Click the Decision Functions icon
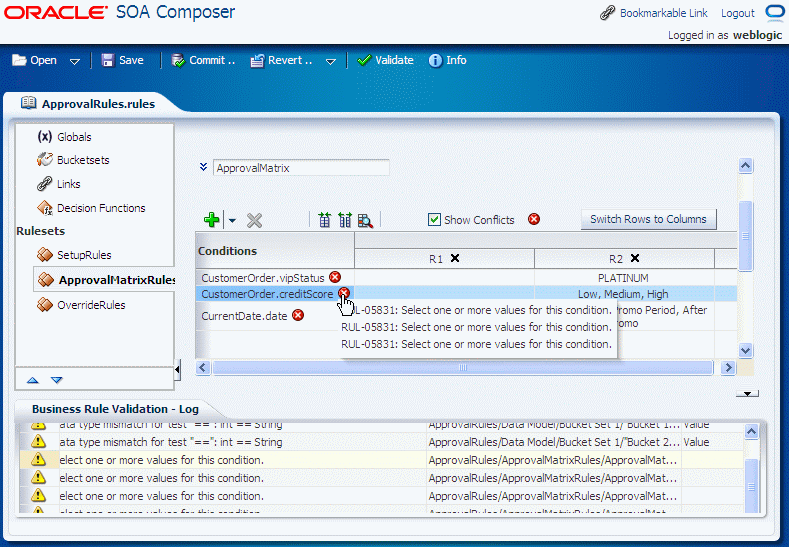Viewport: 789px width, 547px height. pyautogui.click(x=45, y=207)
